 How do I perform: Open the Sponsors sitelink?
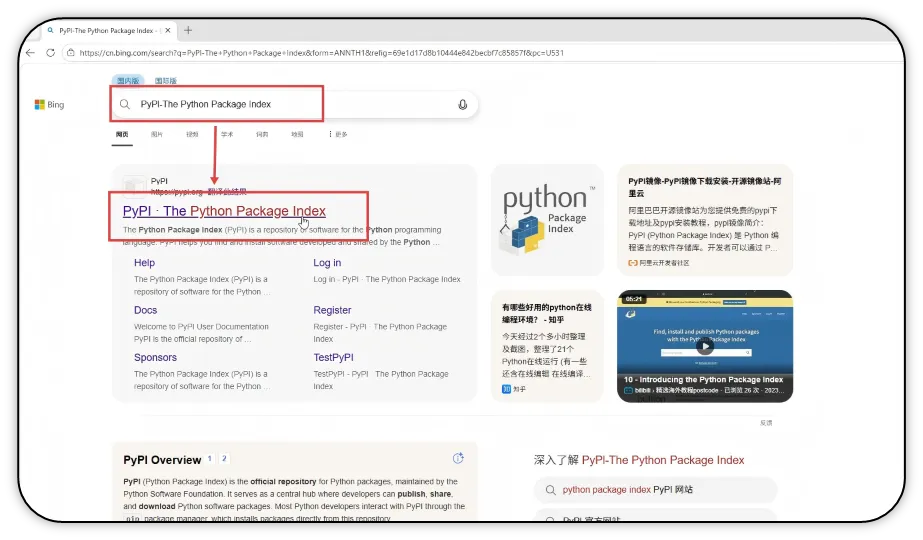click(155, 357)
